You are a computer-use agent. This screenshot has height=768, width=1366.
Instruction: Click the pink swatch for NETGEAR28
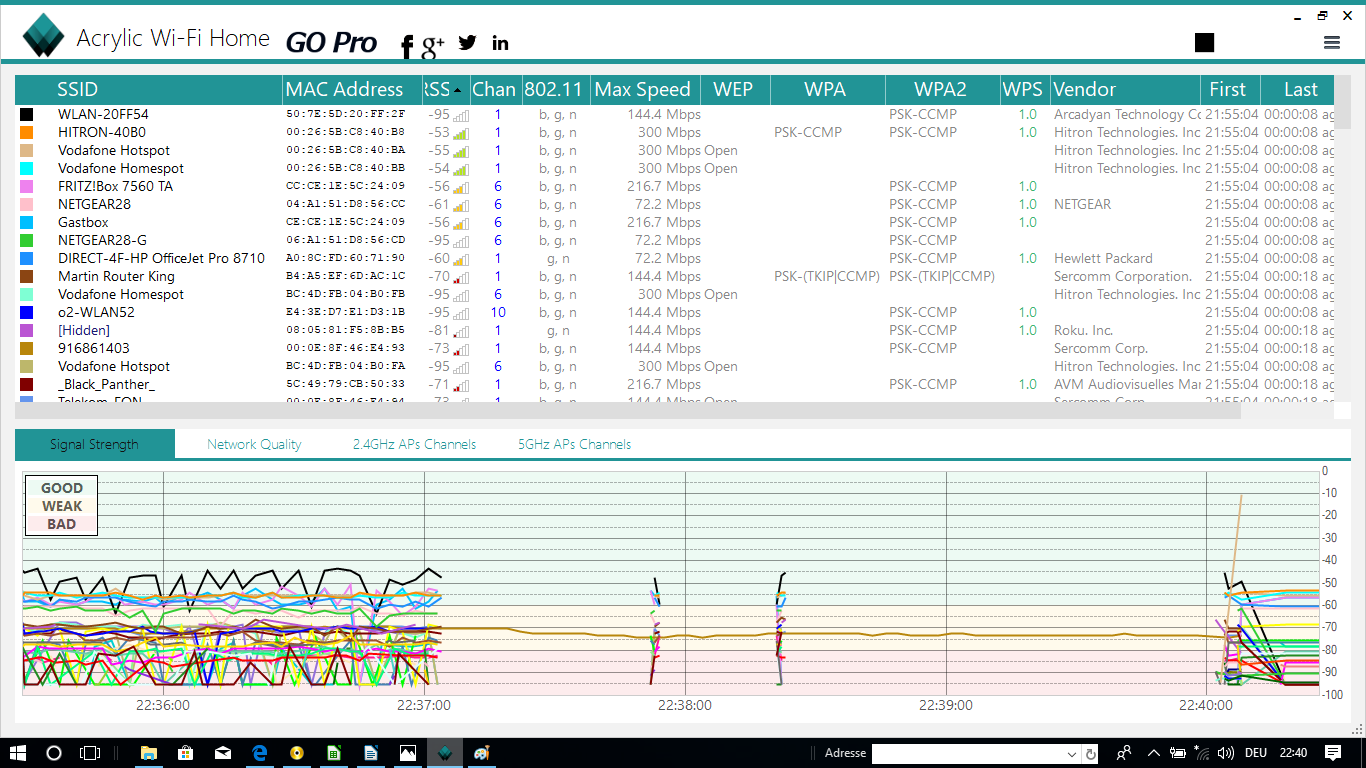[27, 205]
